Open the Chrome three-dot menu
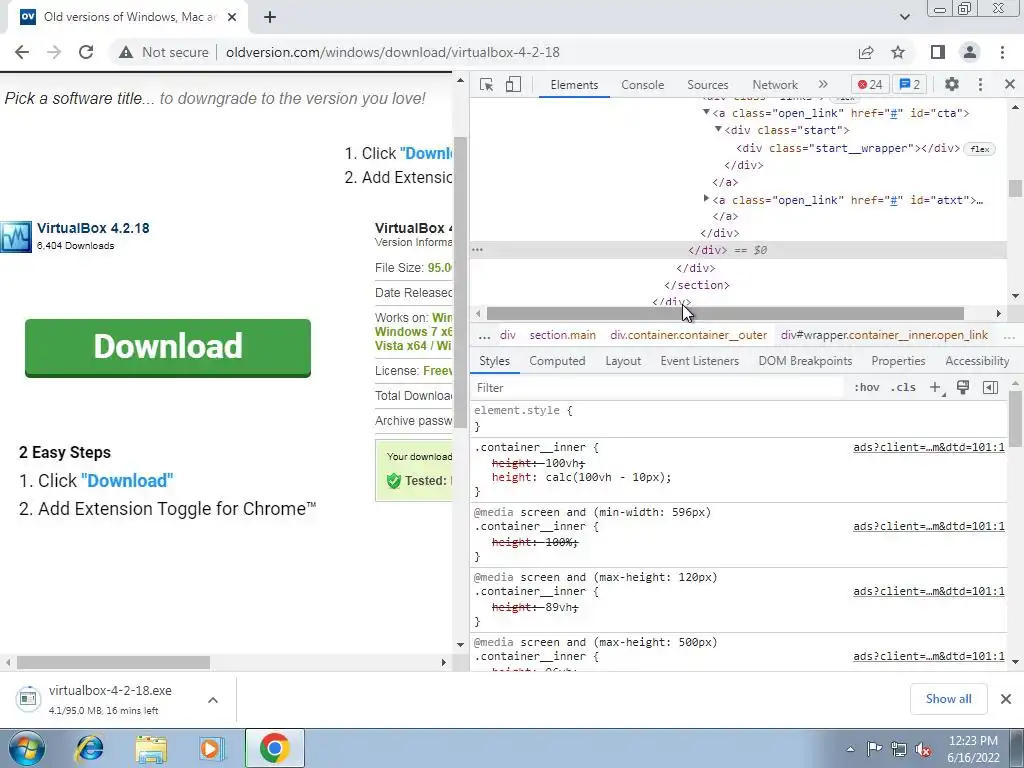The image size is (1024, 768). pos(1002,52)
